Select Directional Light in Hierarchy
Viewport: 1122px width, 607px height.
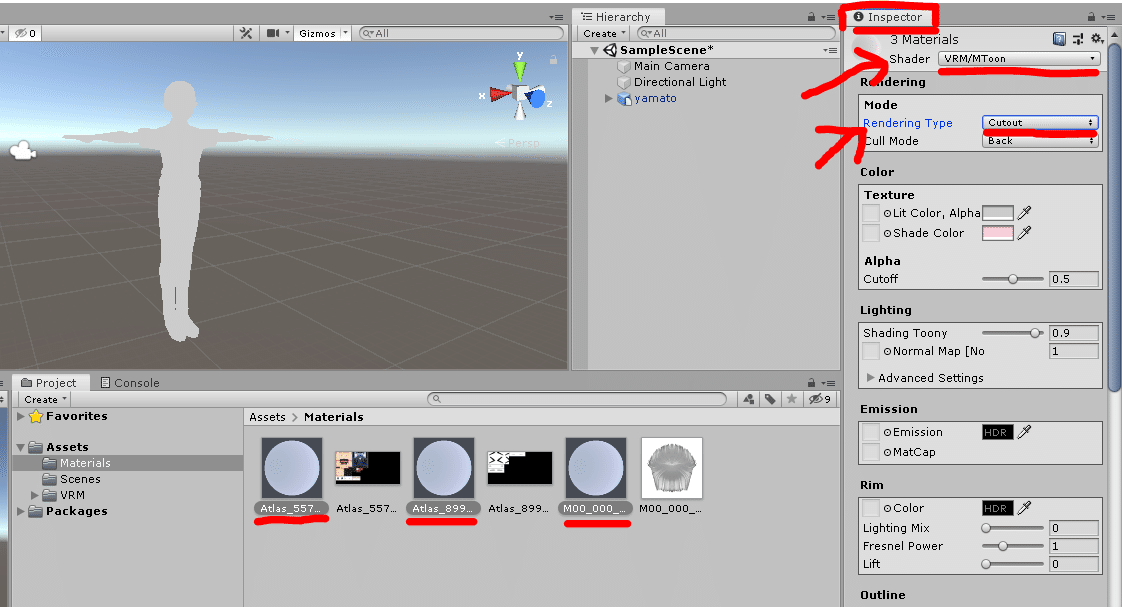680,82
